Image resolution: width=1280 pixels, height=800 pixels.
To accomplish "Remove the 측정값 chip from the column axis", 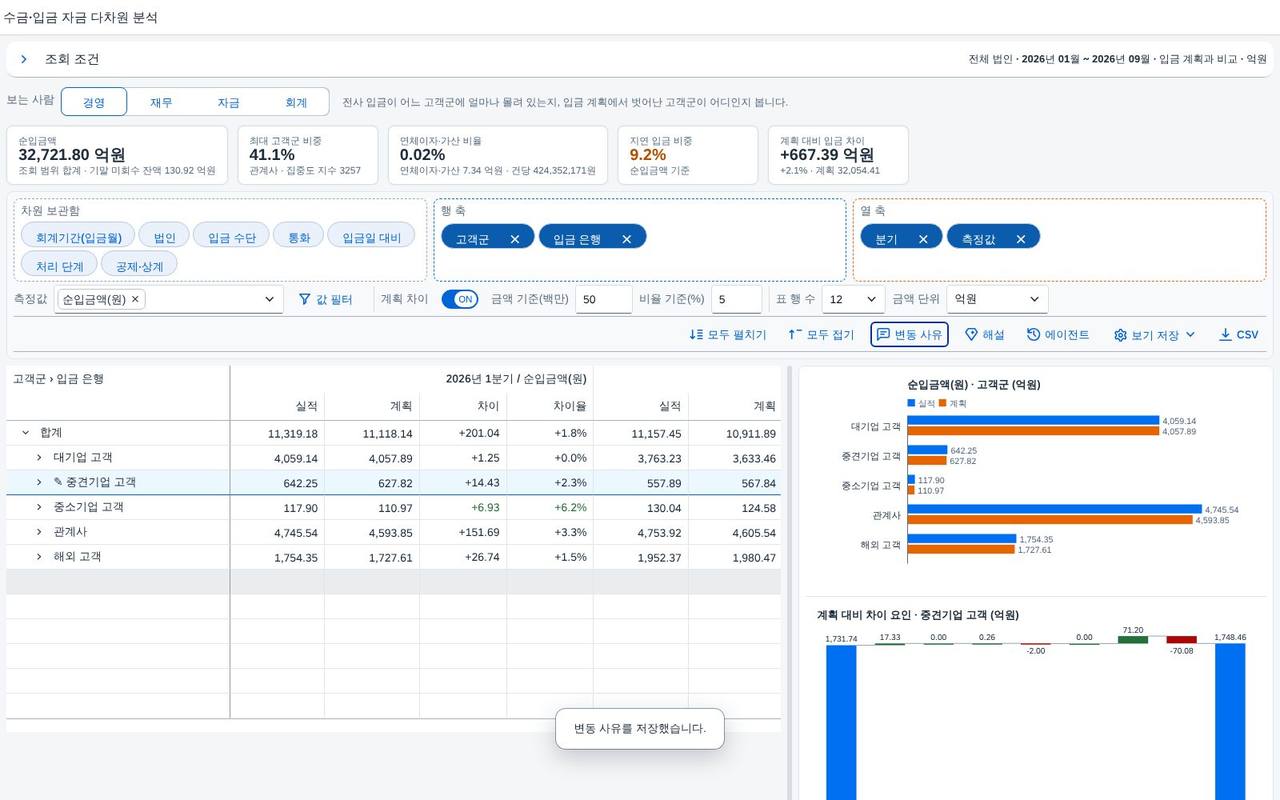I will 1021,239.
